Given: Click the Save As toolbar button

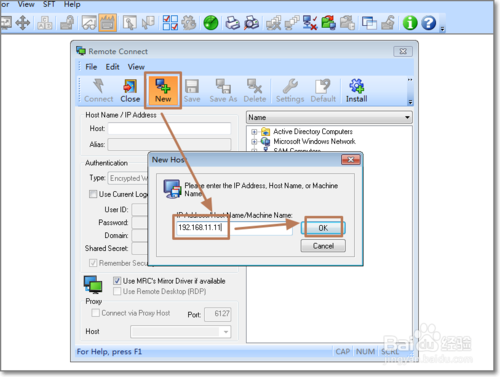Looking at the screenshot, I should [223, 91].
